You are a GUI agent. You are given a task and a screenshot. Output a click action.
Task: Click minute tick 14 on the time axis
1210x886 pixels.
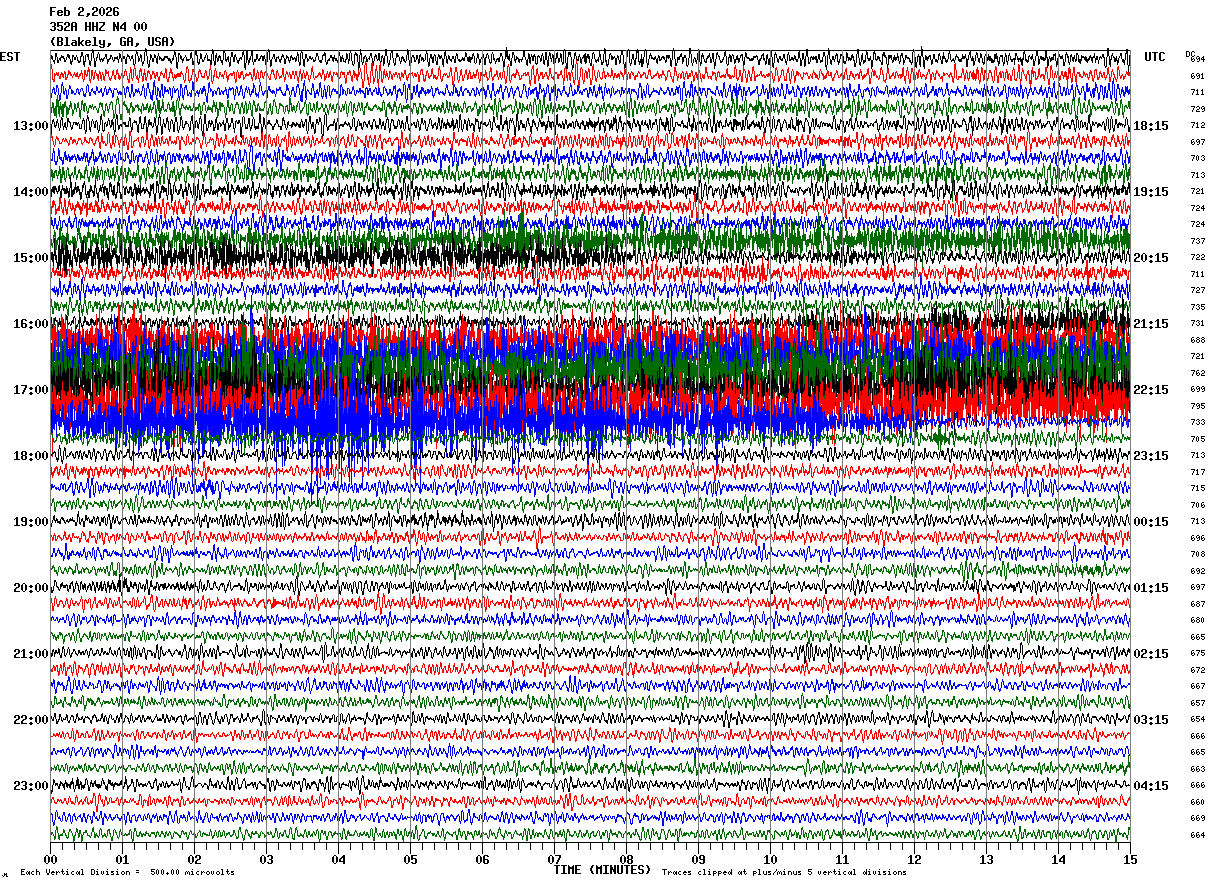pos(1058,859)
